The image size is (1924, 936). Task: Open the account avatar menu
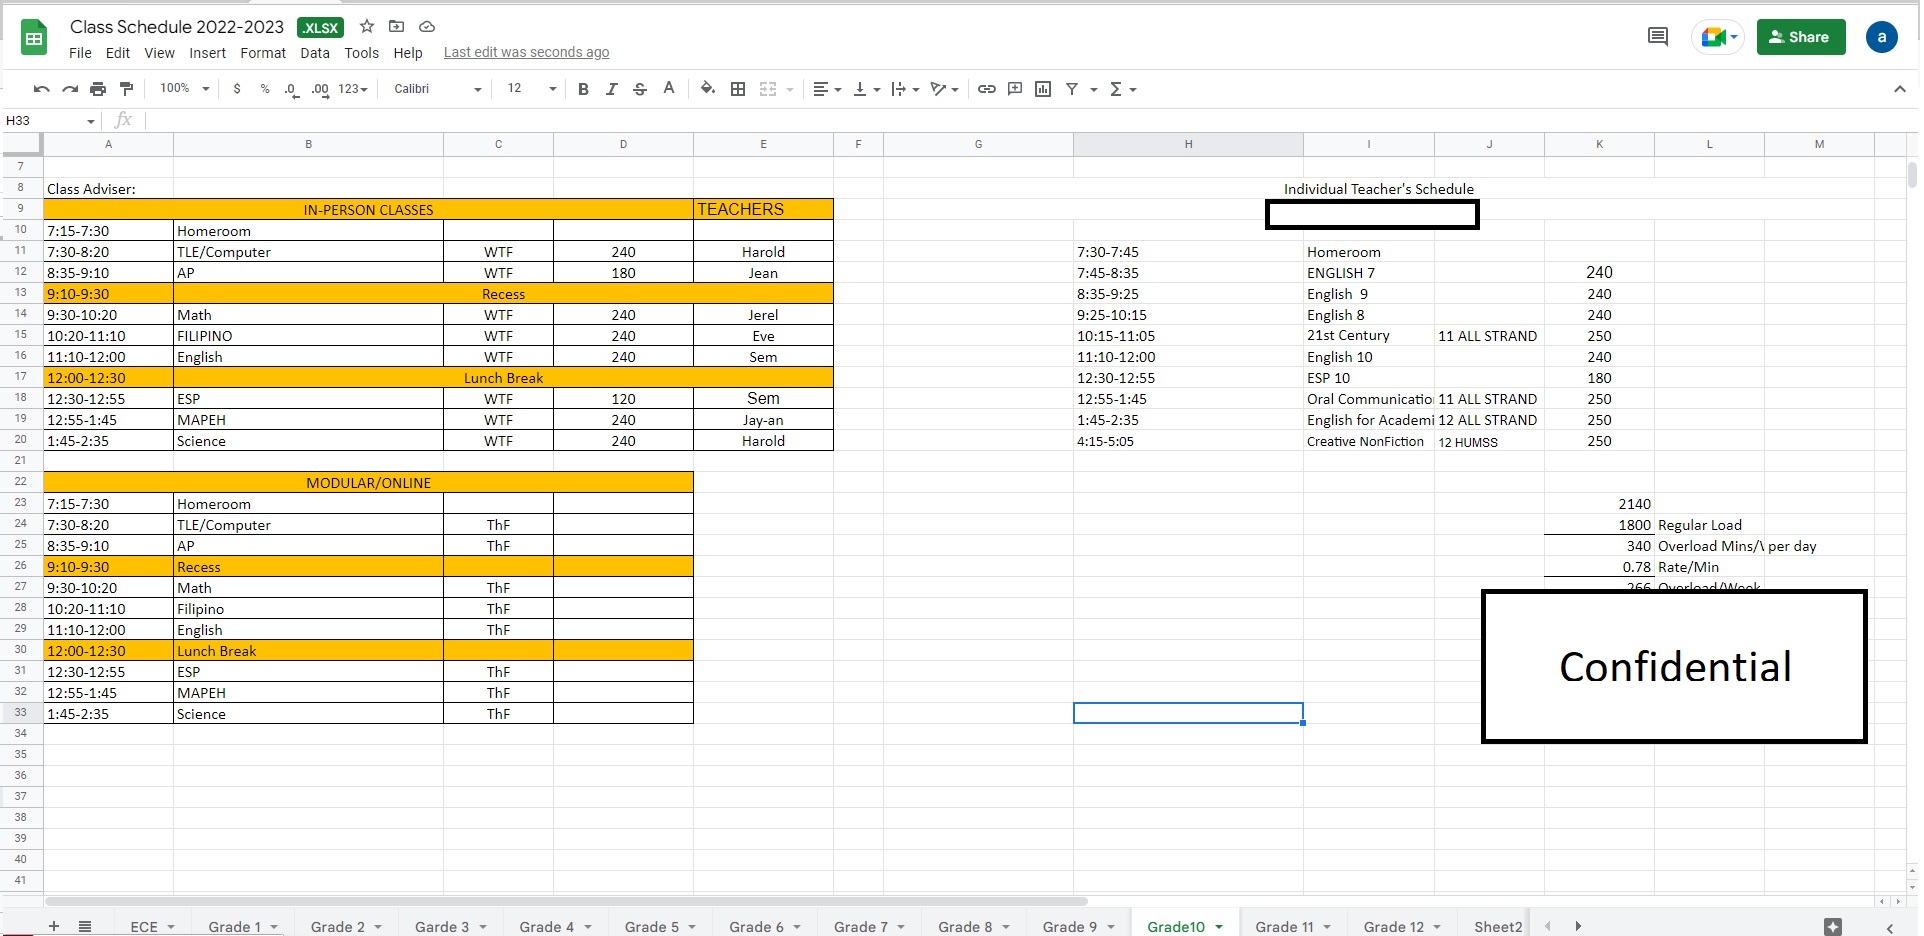tap(1882, 37)
